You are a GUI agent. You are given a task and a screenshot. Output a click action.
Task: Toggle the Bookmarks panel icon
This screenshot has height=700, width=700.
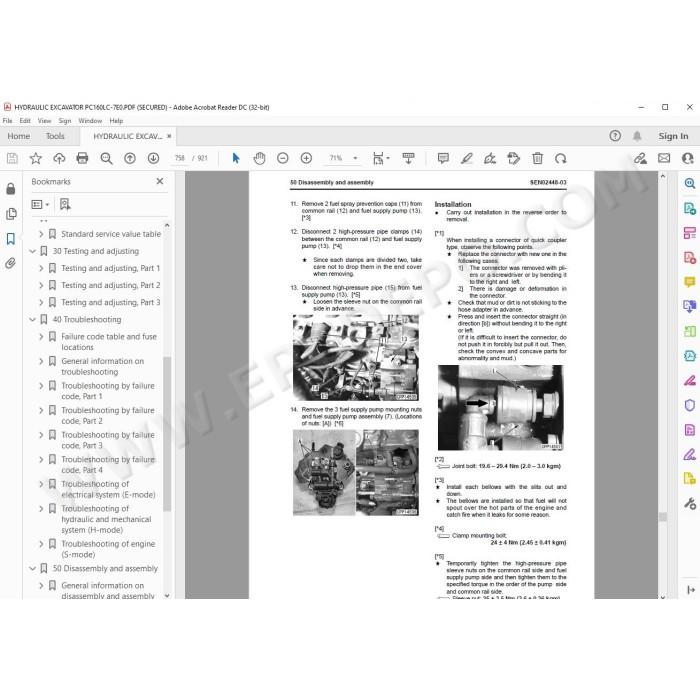11,238
